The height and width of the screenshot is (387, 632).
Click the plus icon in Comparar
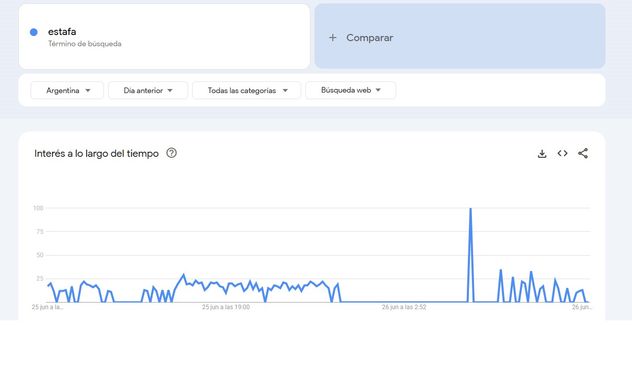[x=333, y=37]
